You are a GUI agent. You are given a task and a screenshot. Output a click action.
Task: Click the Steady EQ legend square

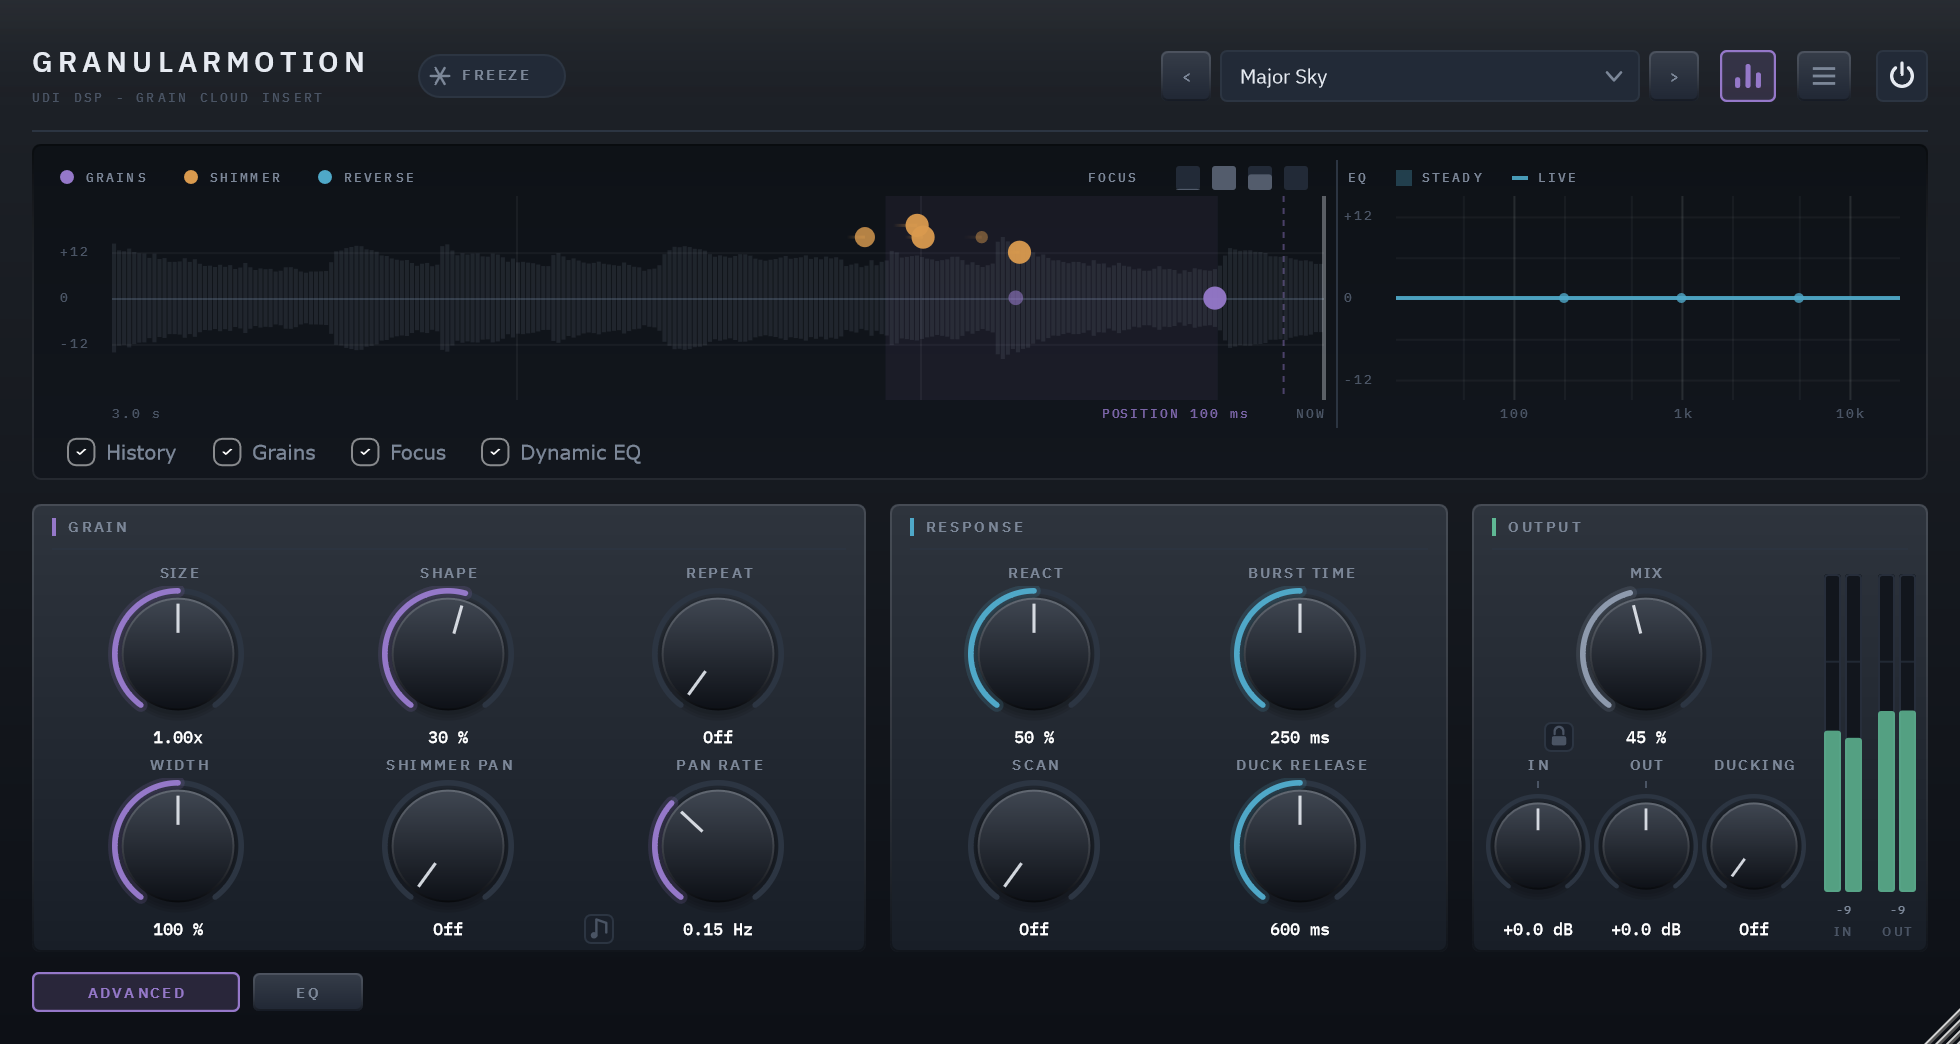(1404, 178)
